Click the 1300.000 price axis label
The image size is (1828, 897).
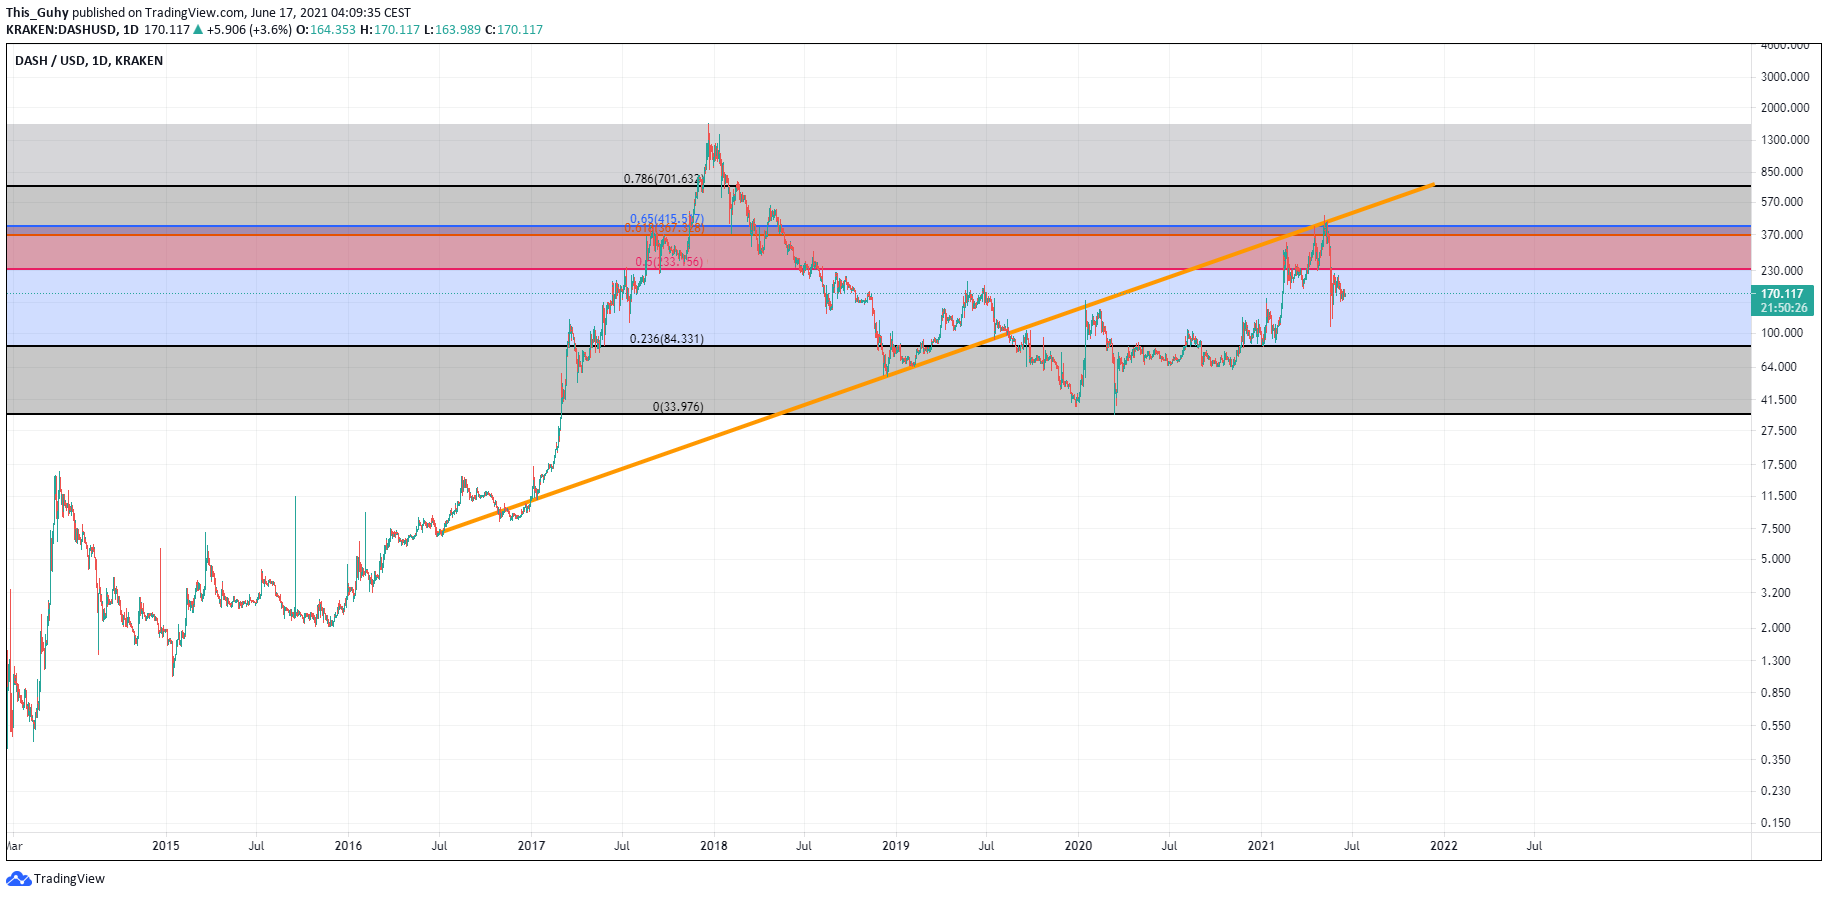click(1785, 140)
